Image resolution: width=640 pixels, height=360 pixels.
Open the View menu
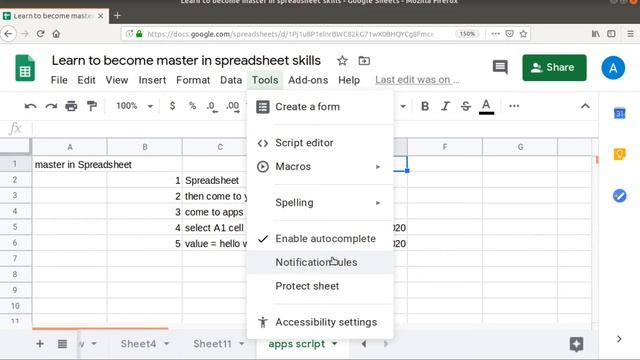click(117, 80)
